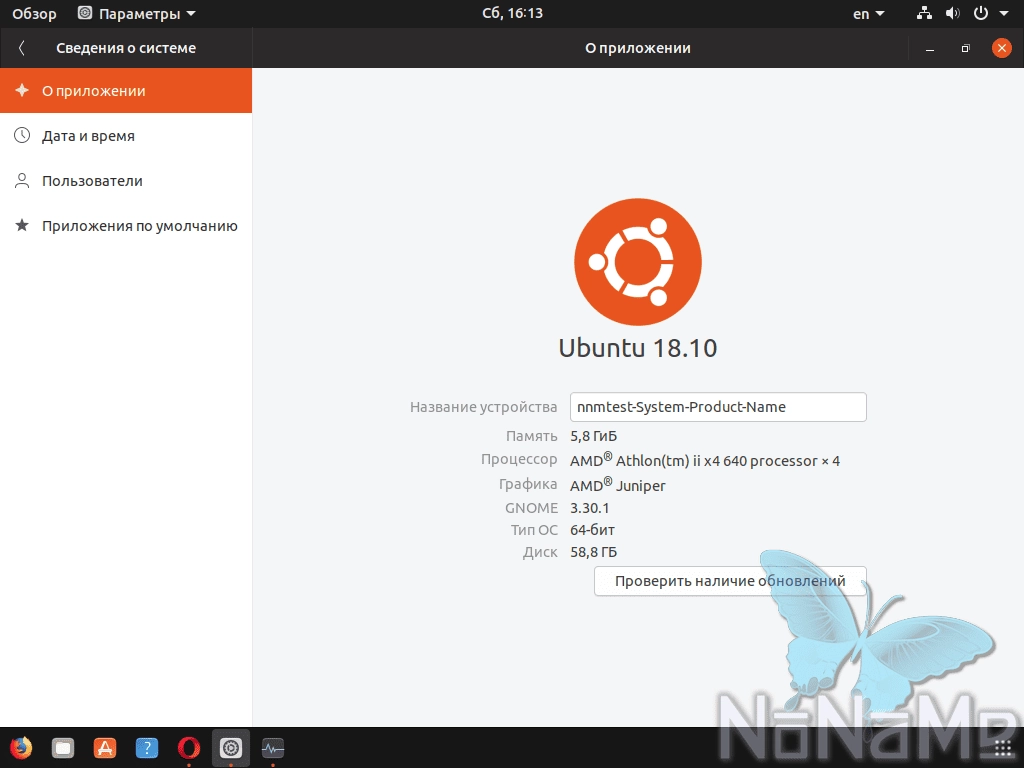Viewport: 1024px width, 768px height.
Task: Open Приложения по умолчанию panel
Action: click(126, 226)
